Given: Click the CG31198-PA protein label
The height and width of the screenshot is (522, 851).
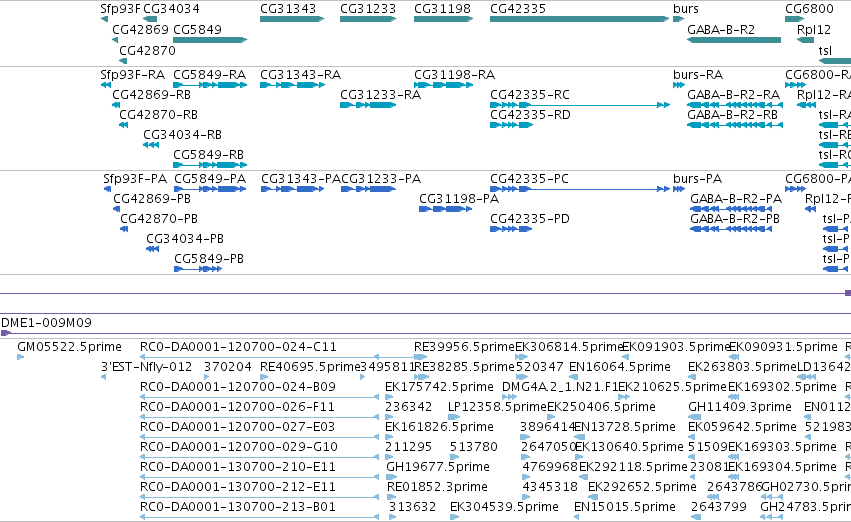Looking at the screenshot, I should [459, 199].
